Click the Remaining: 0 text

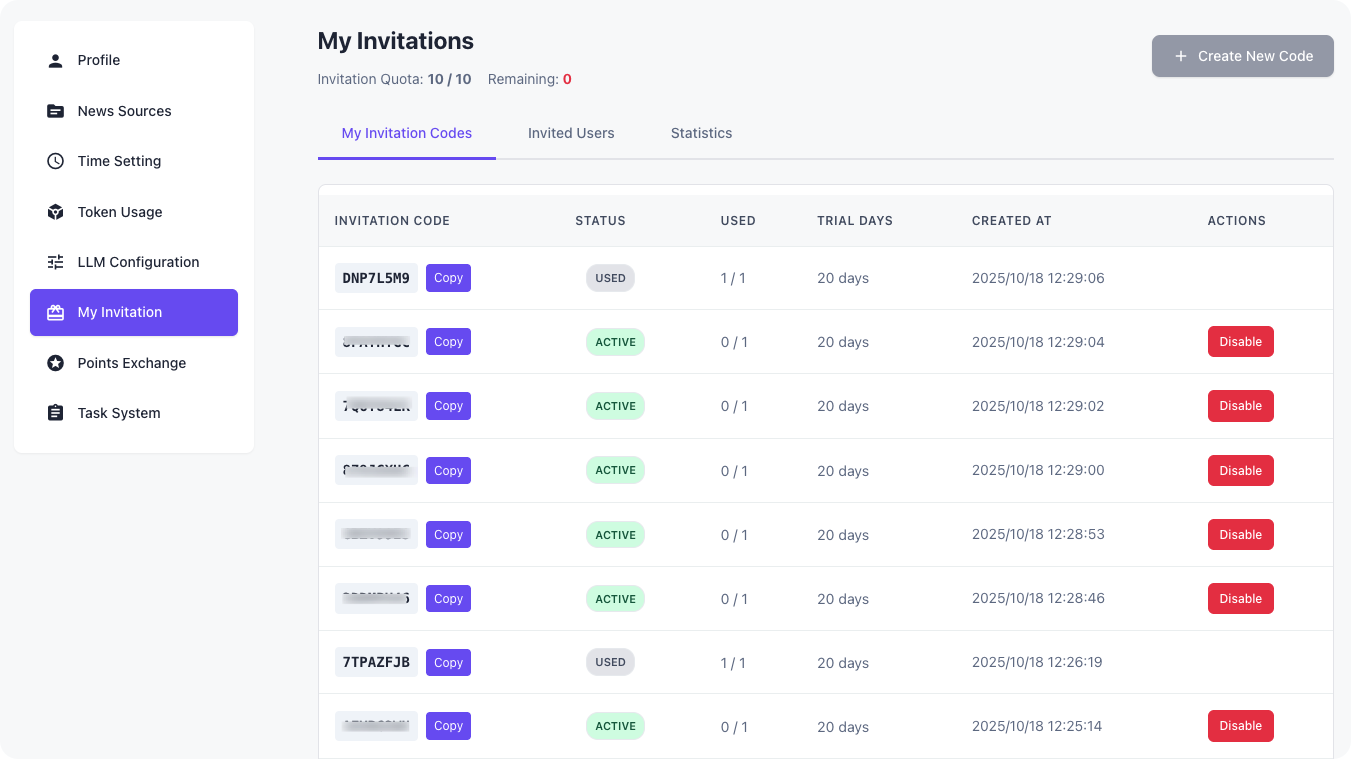tap(530, 79)
